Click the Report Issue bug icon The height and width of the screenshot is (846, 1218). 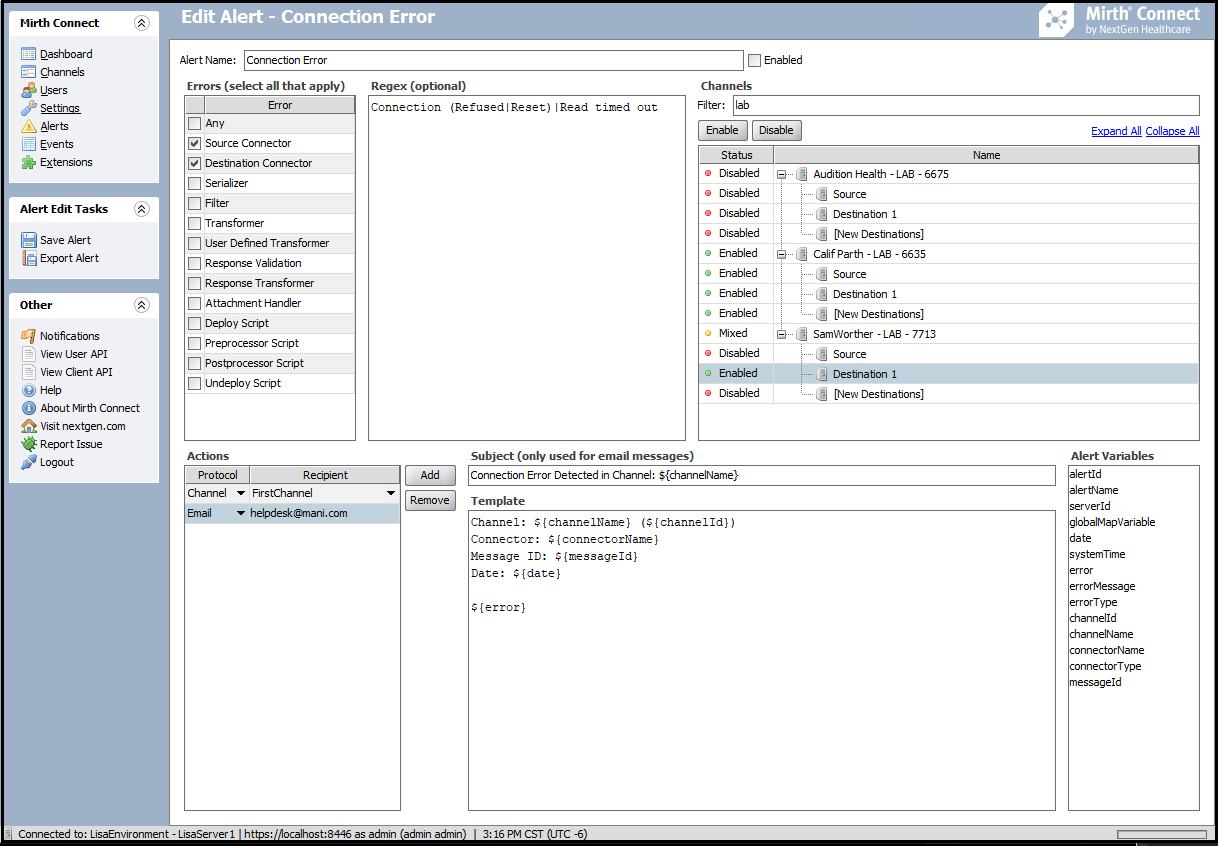29,444
